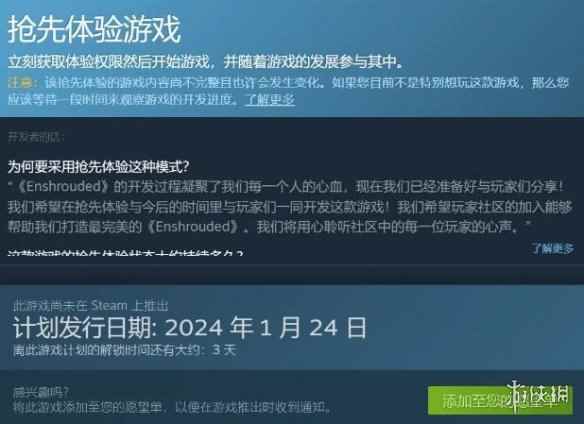
Task: Expand developer notes with right-side 了解更多
Action: point(553,248)
